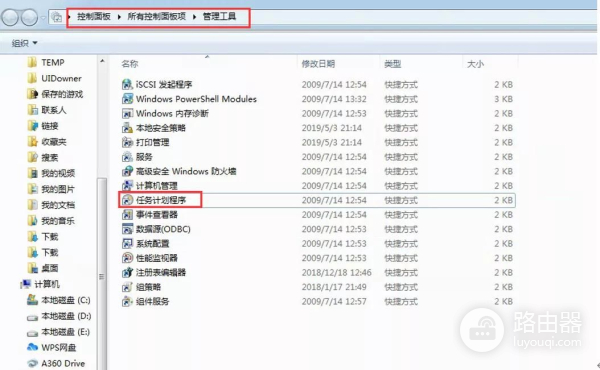The image size is (600, 370).
Task: Click date 2018/12/18 12:46 for 注册表编辑器
Action: pyautogui.click(x=336, y=272)
